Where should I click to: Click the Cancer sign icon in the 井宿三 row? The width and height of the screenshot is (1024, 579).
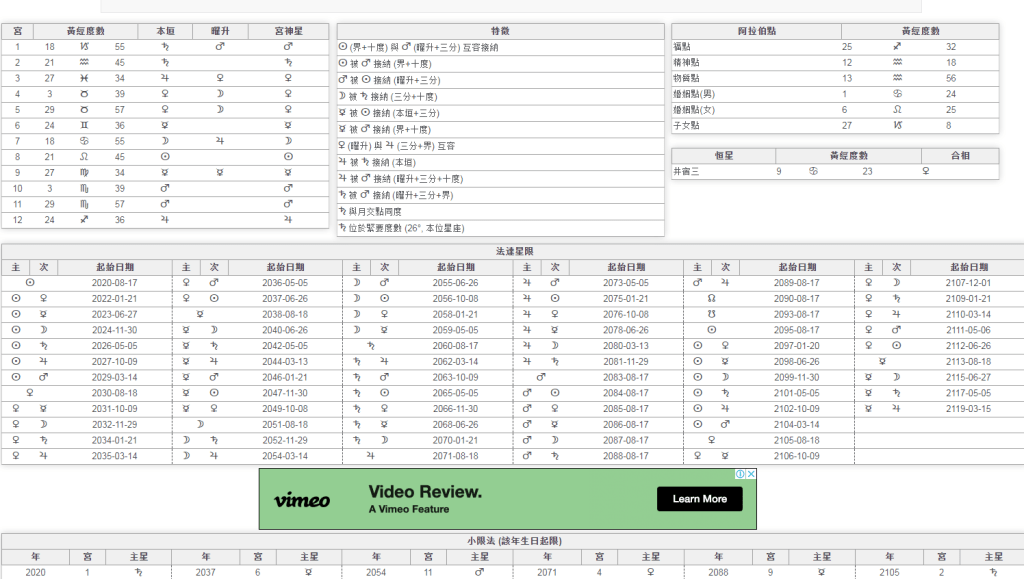coord(812,172)
